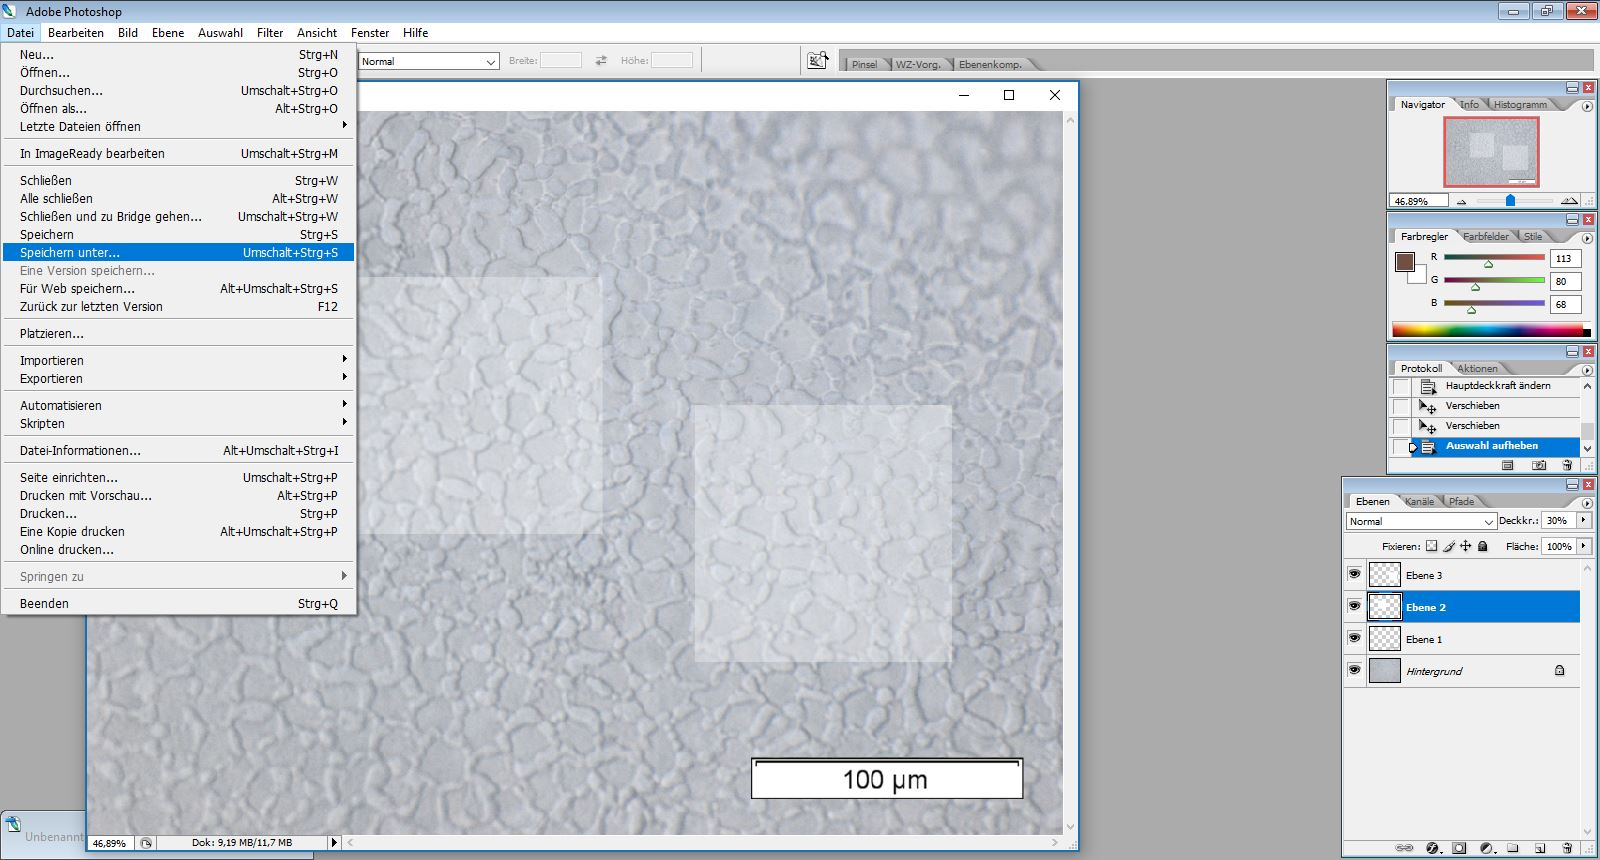Switch to the Histogramm tab
This screenshot has height=860, width=1600.
pos(1520,105)
